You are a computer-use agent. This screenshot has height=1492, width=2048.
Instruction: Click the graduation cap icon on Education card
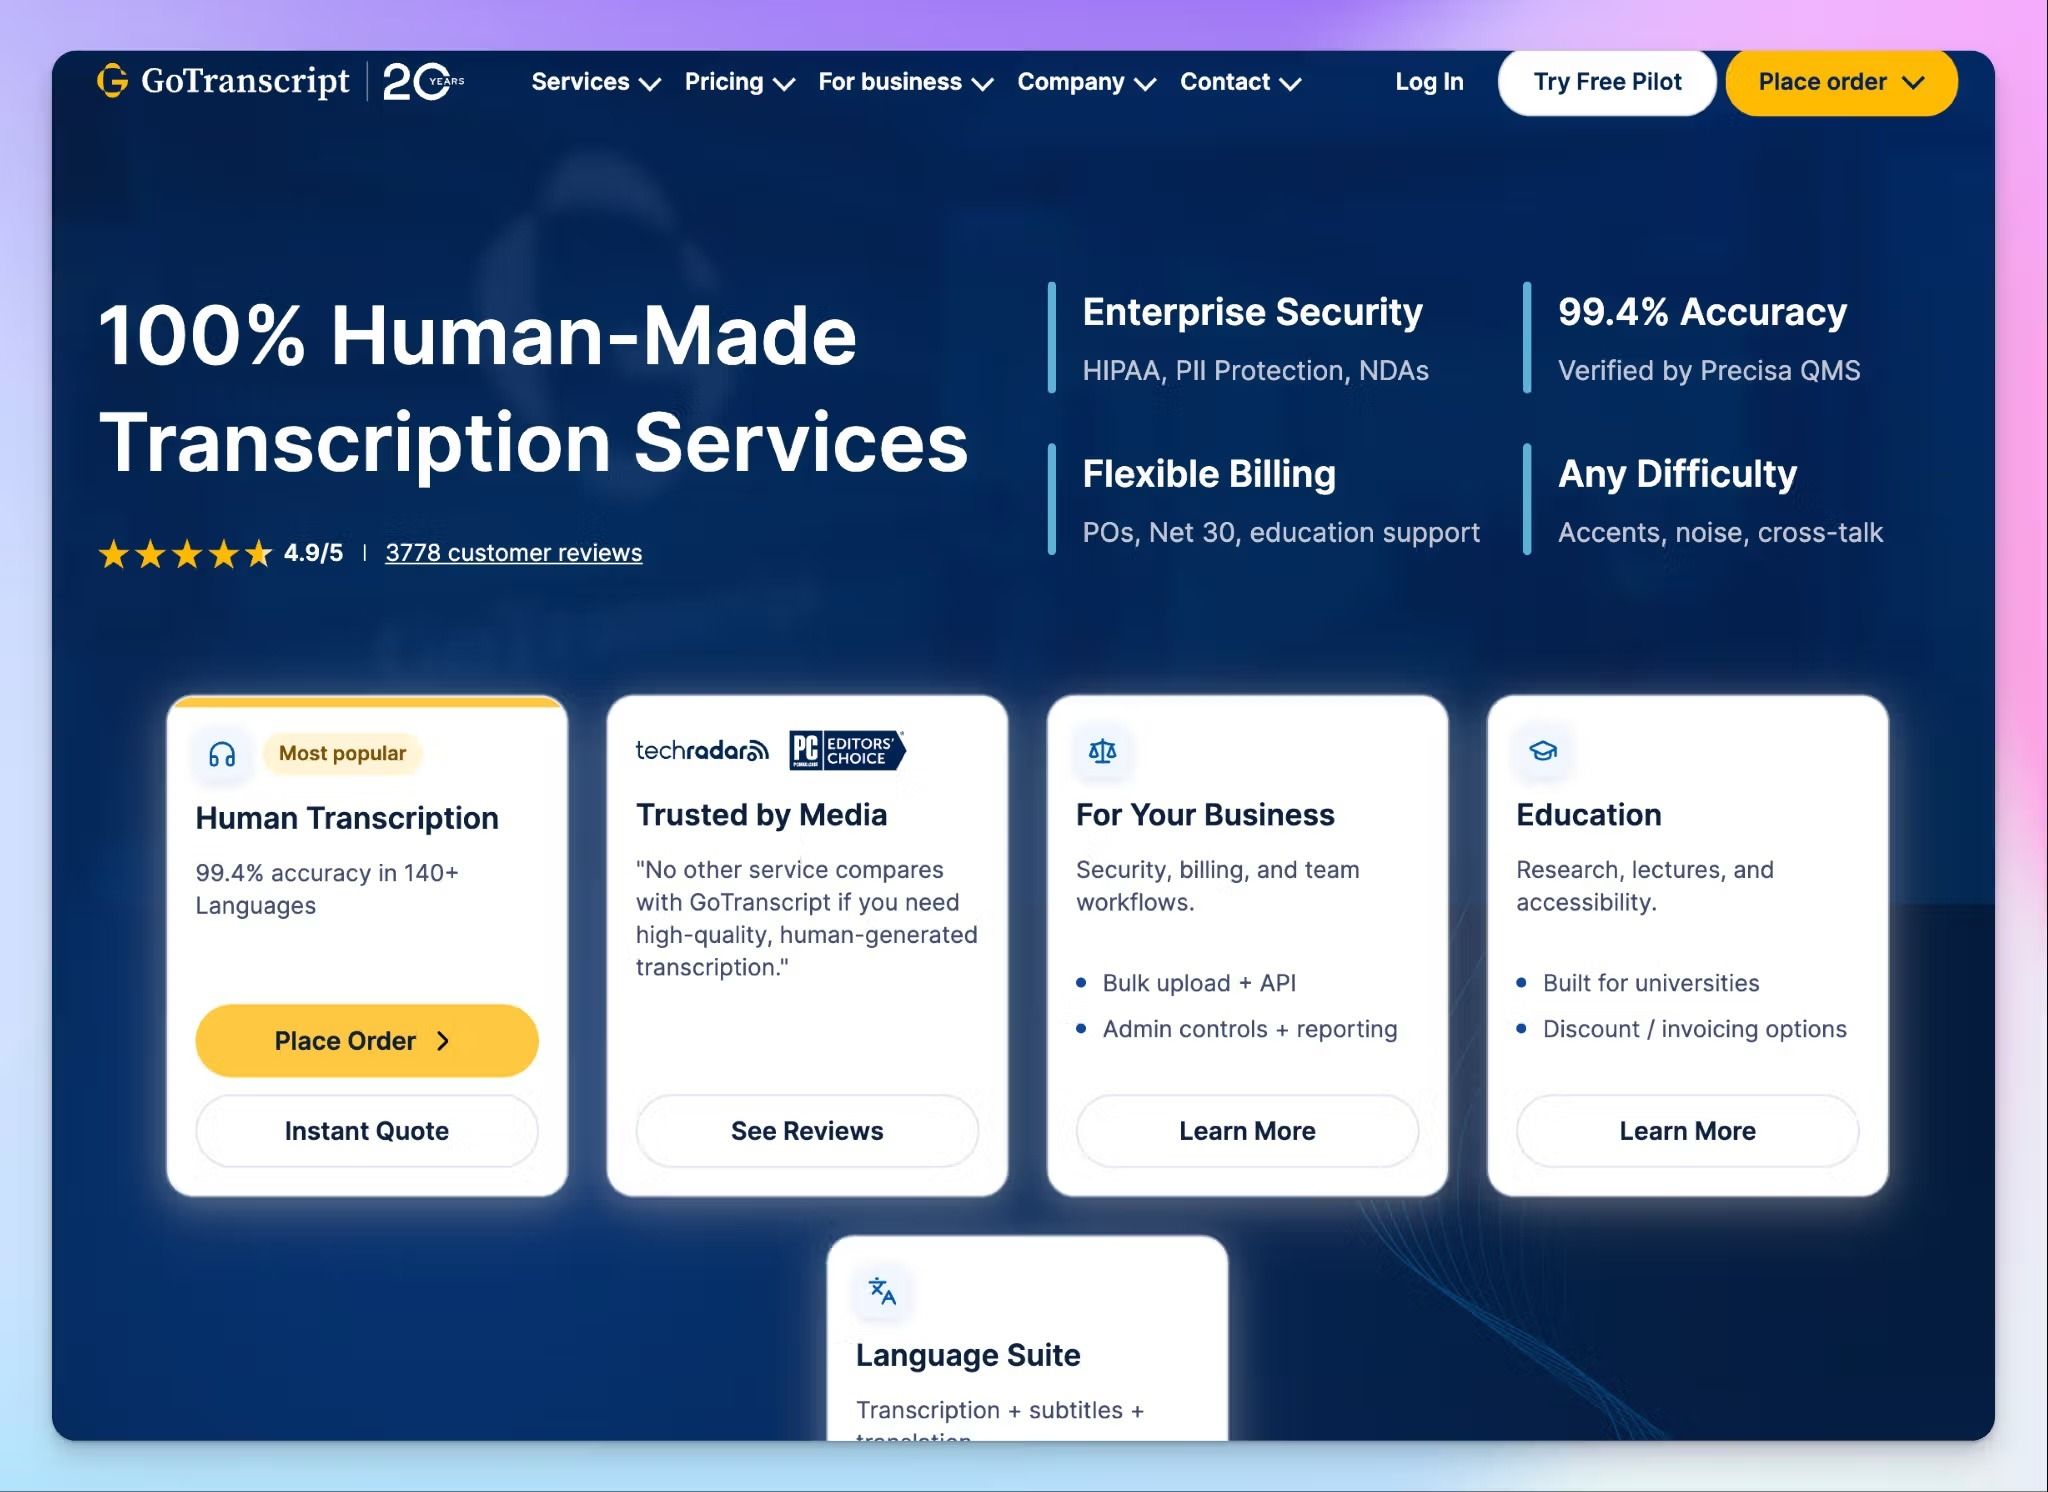tap(1543, 751)
